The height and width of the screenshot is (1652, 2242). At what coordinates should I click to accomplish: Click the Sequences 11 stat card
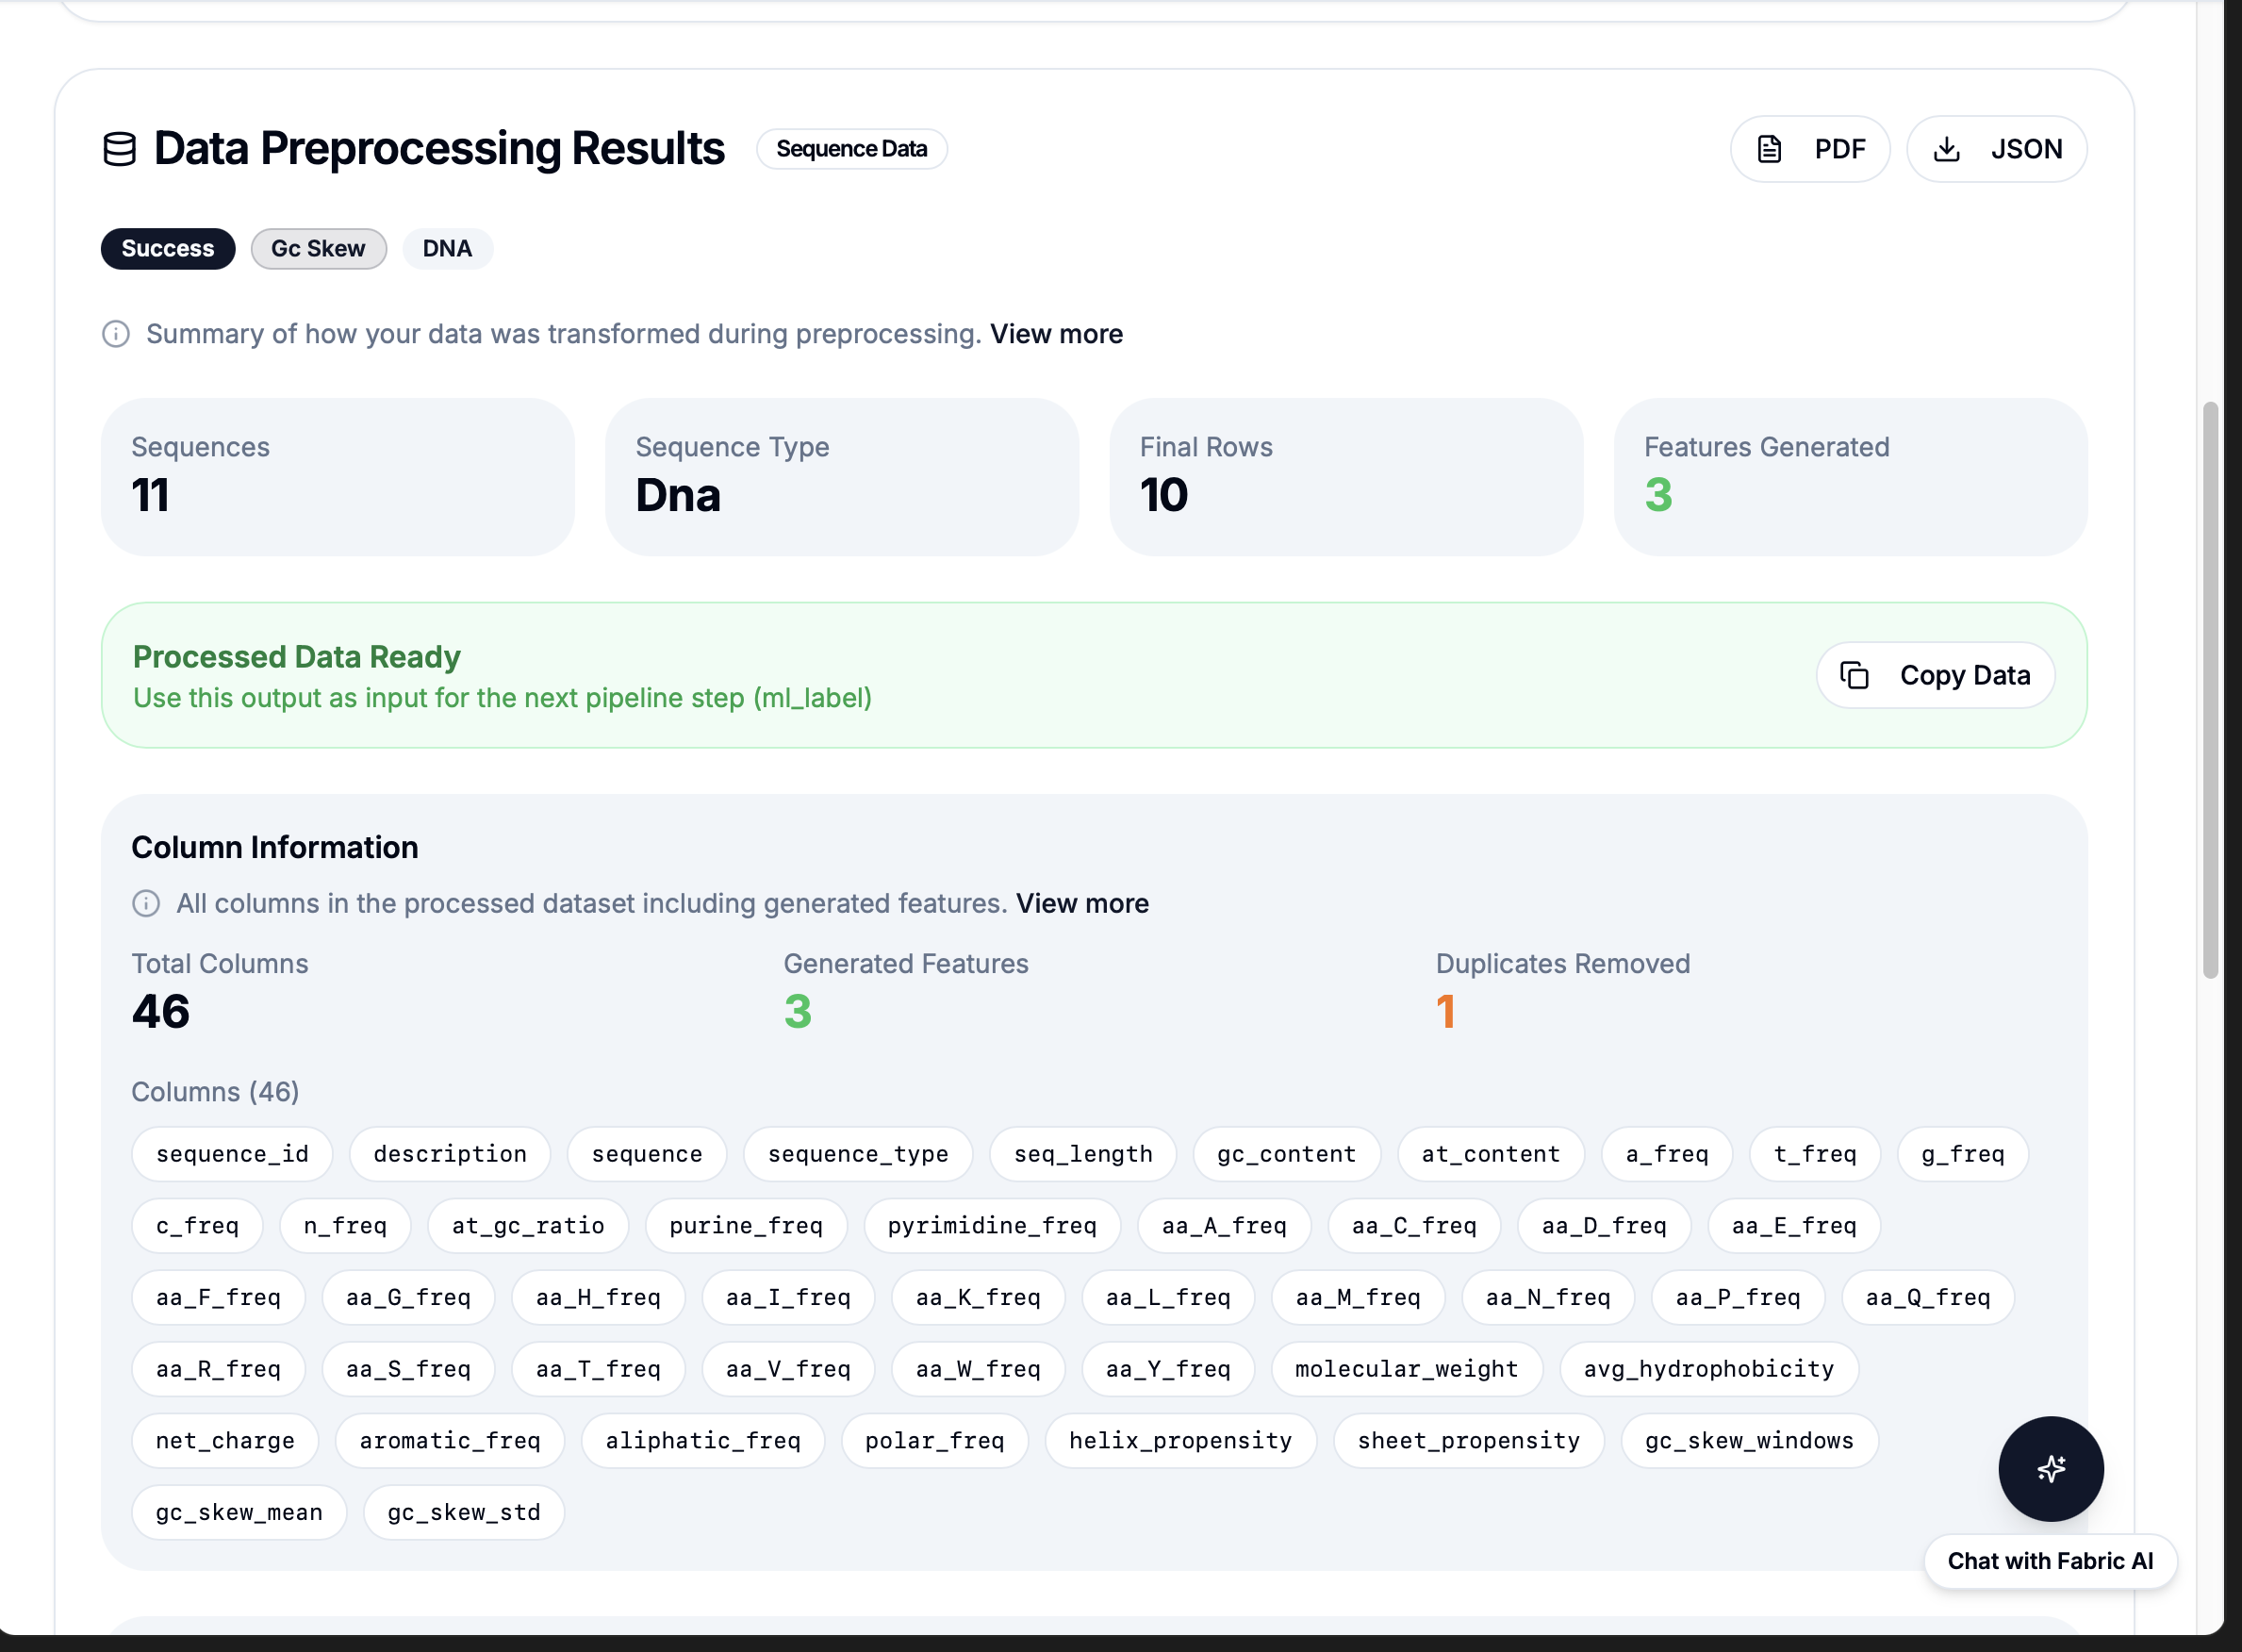(x=338, y=477)
